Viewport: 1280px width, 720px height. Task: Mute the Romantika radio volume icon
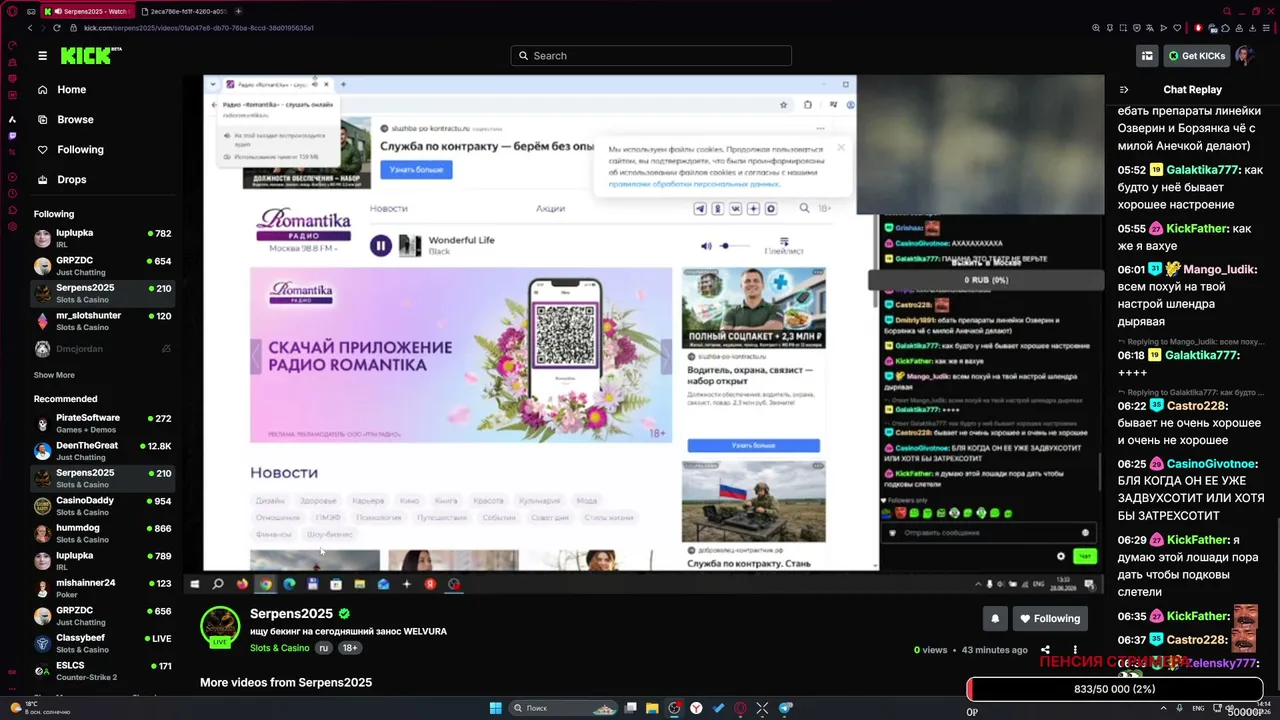click(706, 246)
